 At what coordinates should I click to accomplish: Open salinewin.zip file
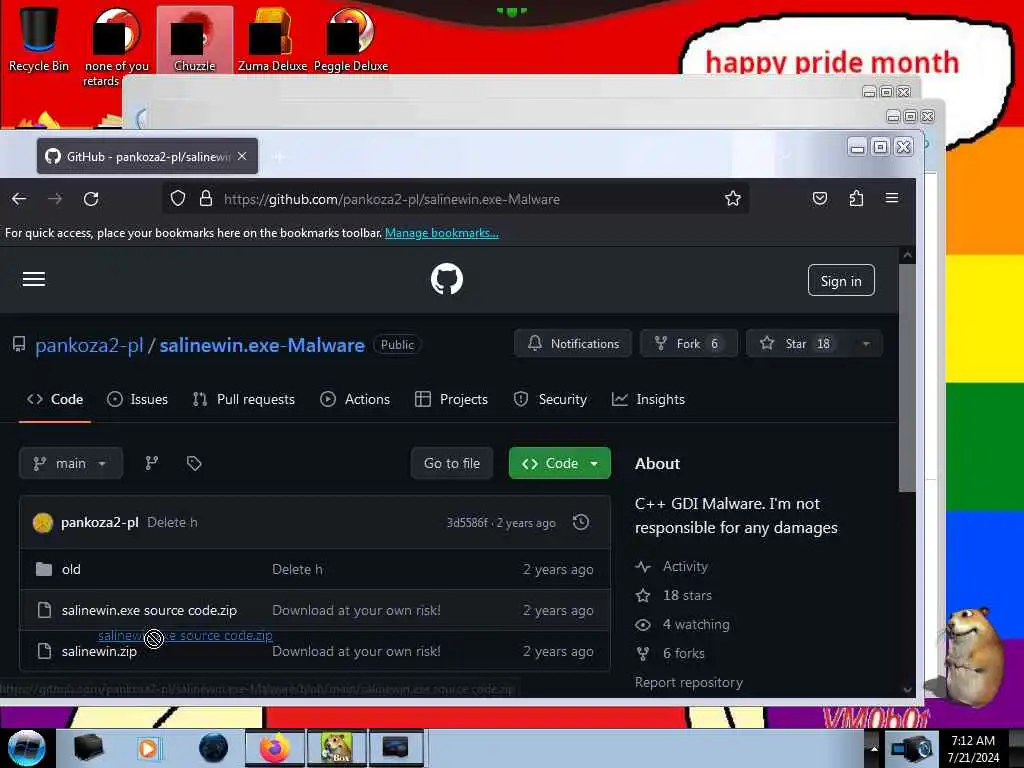(x=99, y=651)
